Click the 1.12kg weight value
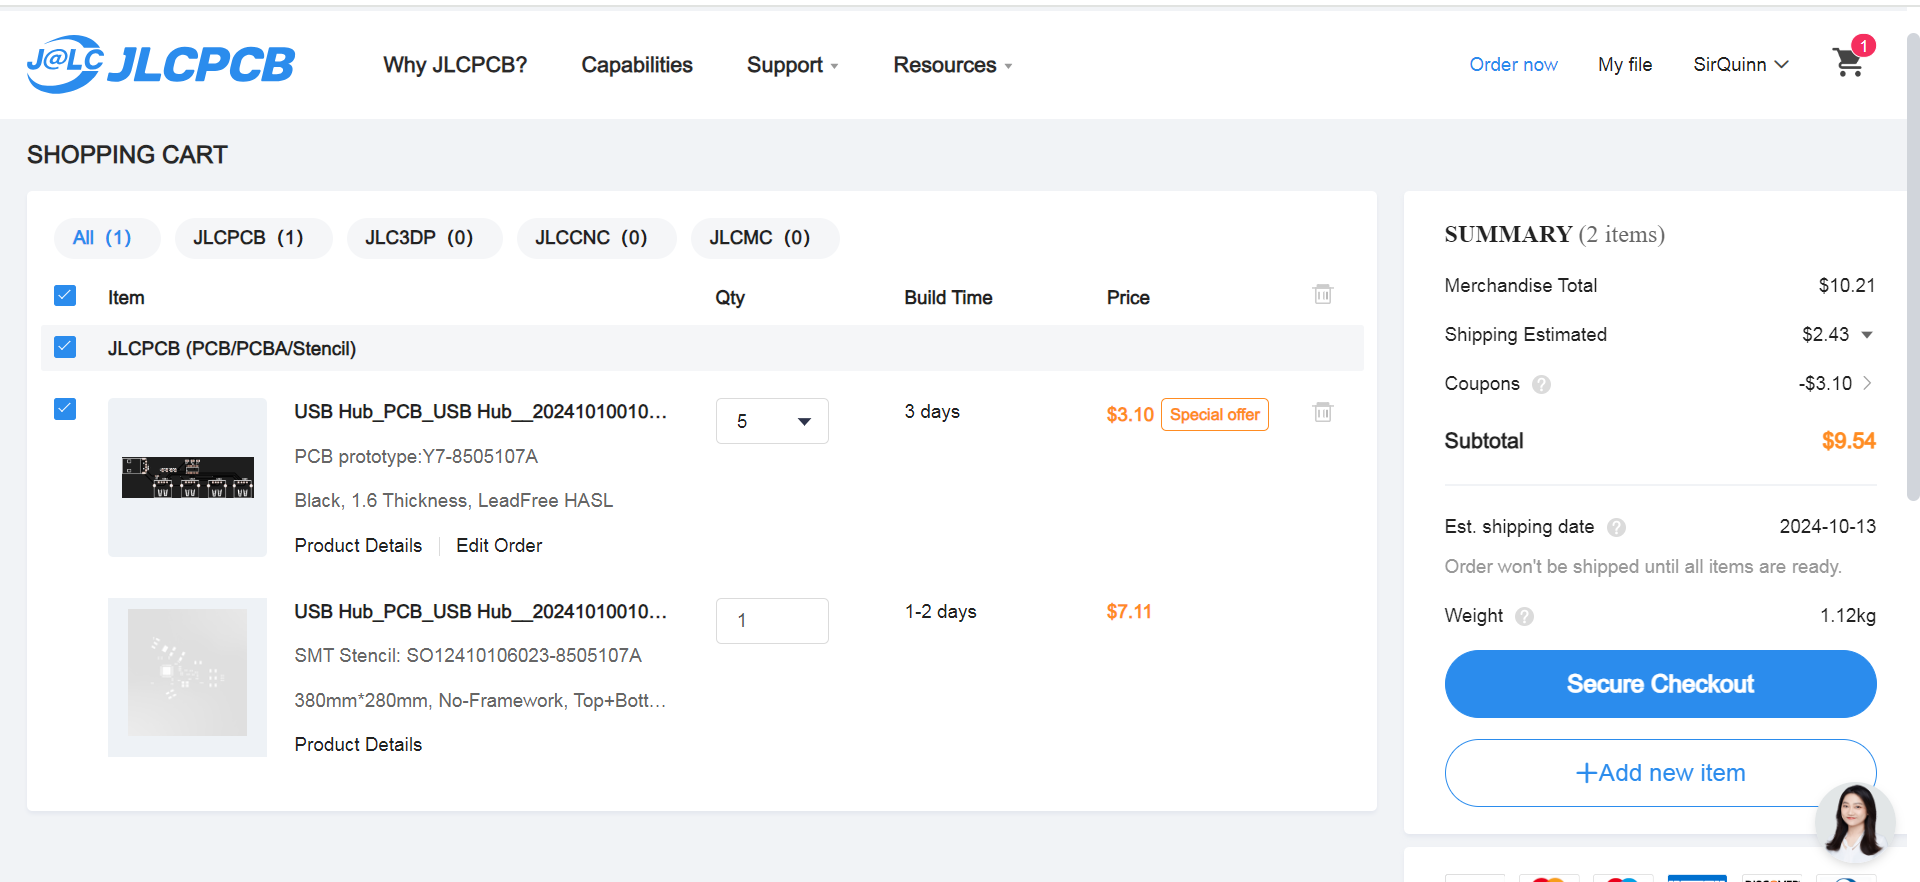This screenshot has width=1920, height=882. pyautogui.click(x=1848, y=616)
